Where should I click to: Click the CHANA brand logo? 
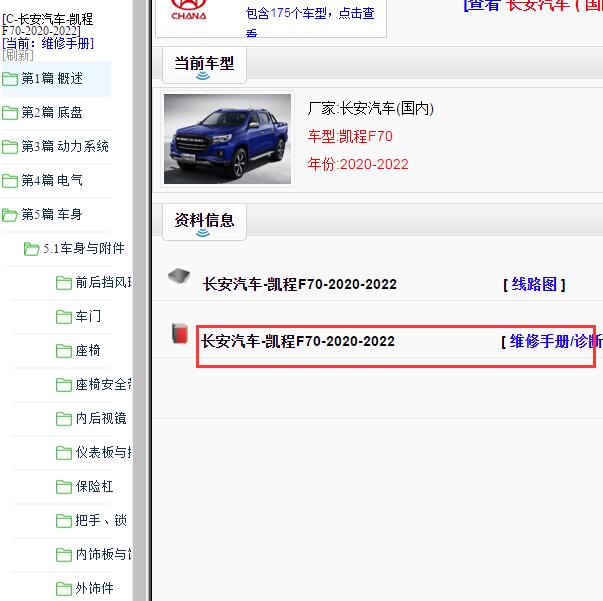tap(189, 10)
